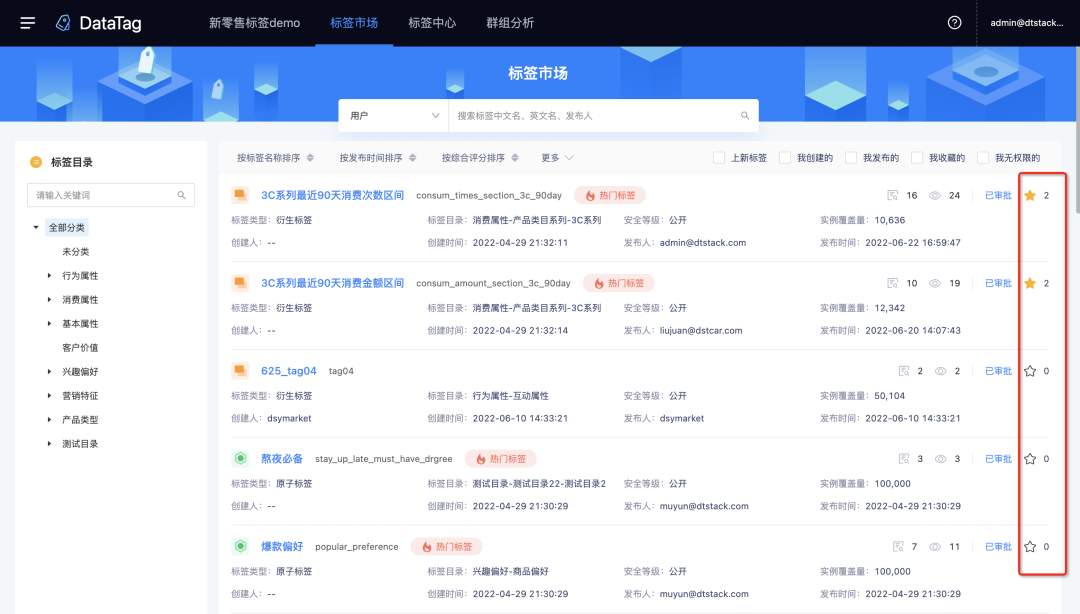Open the 用户 search type dropdown
Image resolution: width=1080 pixels, height=614 pixels.
coord(394,116)
